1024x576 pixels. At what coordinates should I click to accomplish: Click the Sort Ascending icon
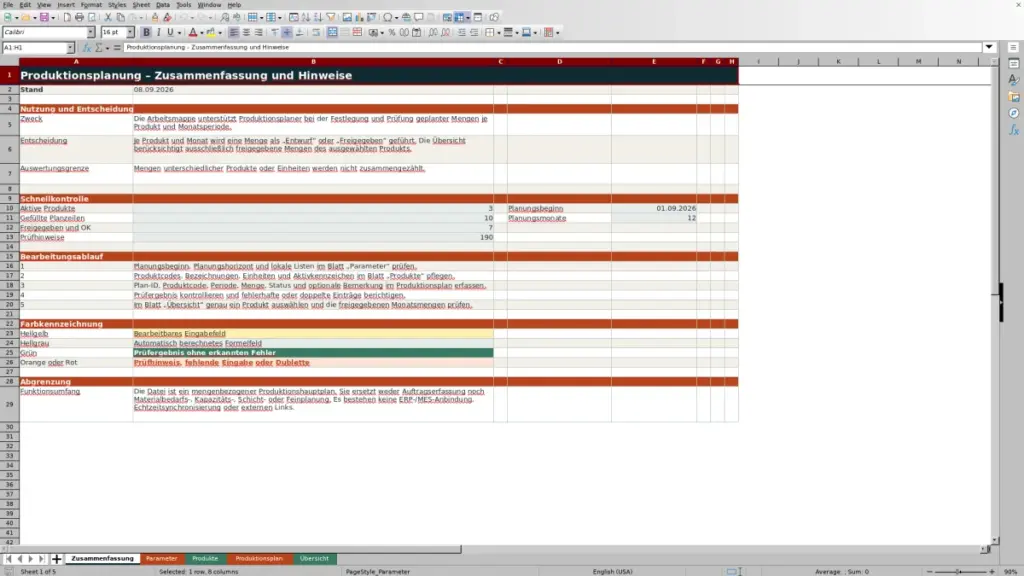click(x=306, y=17)
